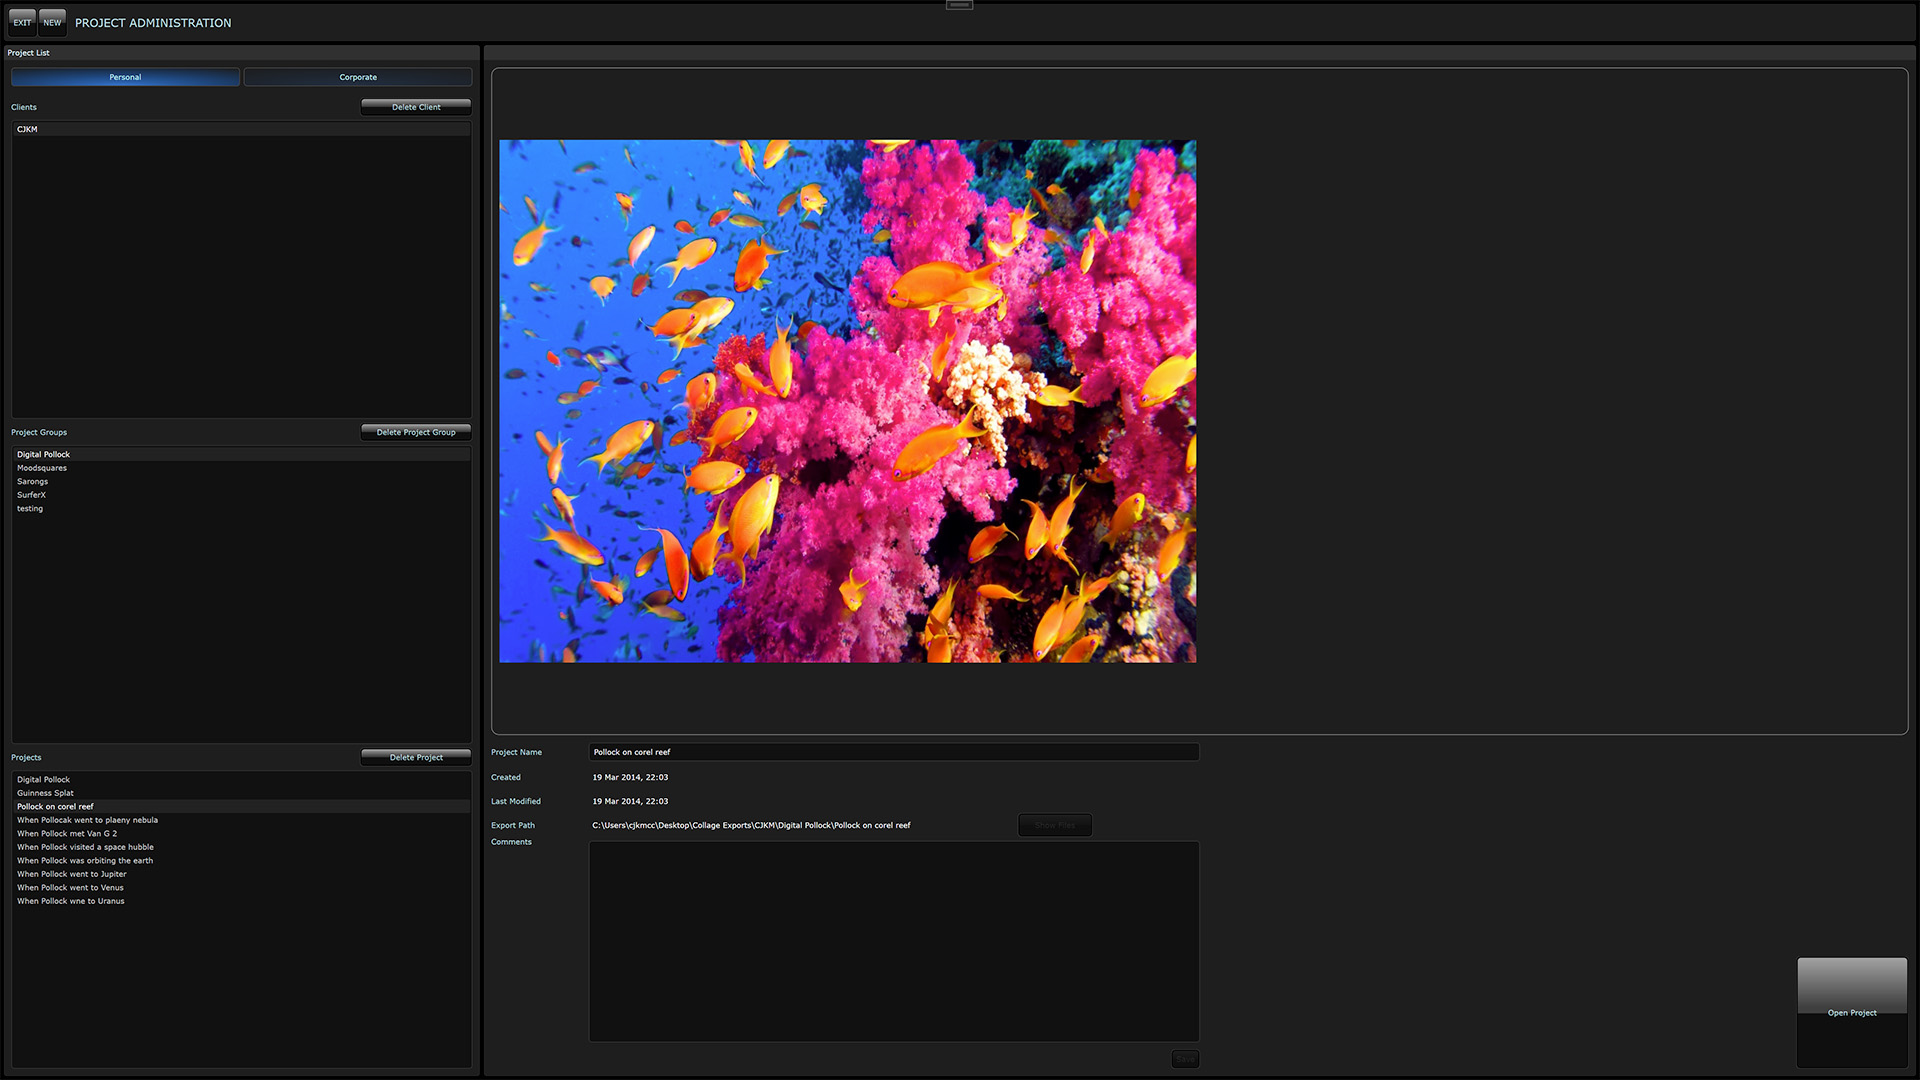Click the Delete Project button

pyautogui.click(x=416, y=757)
